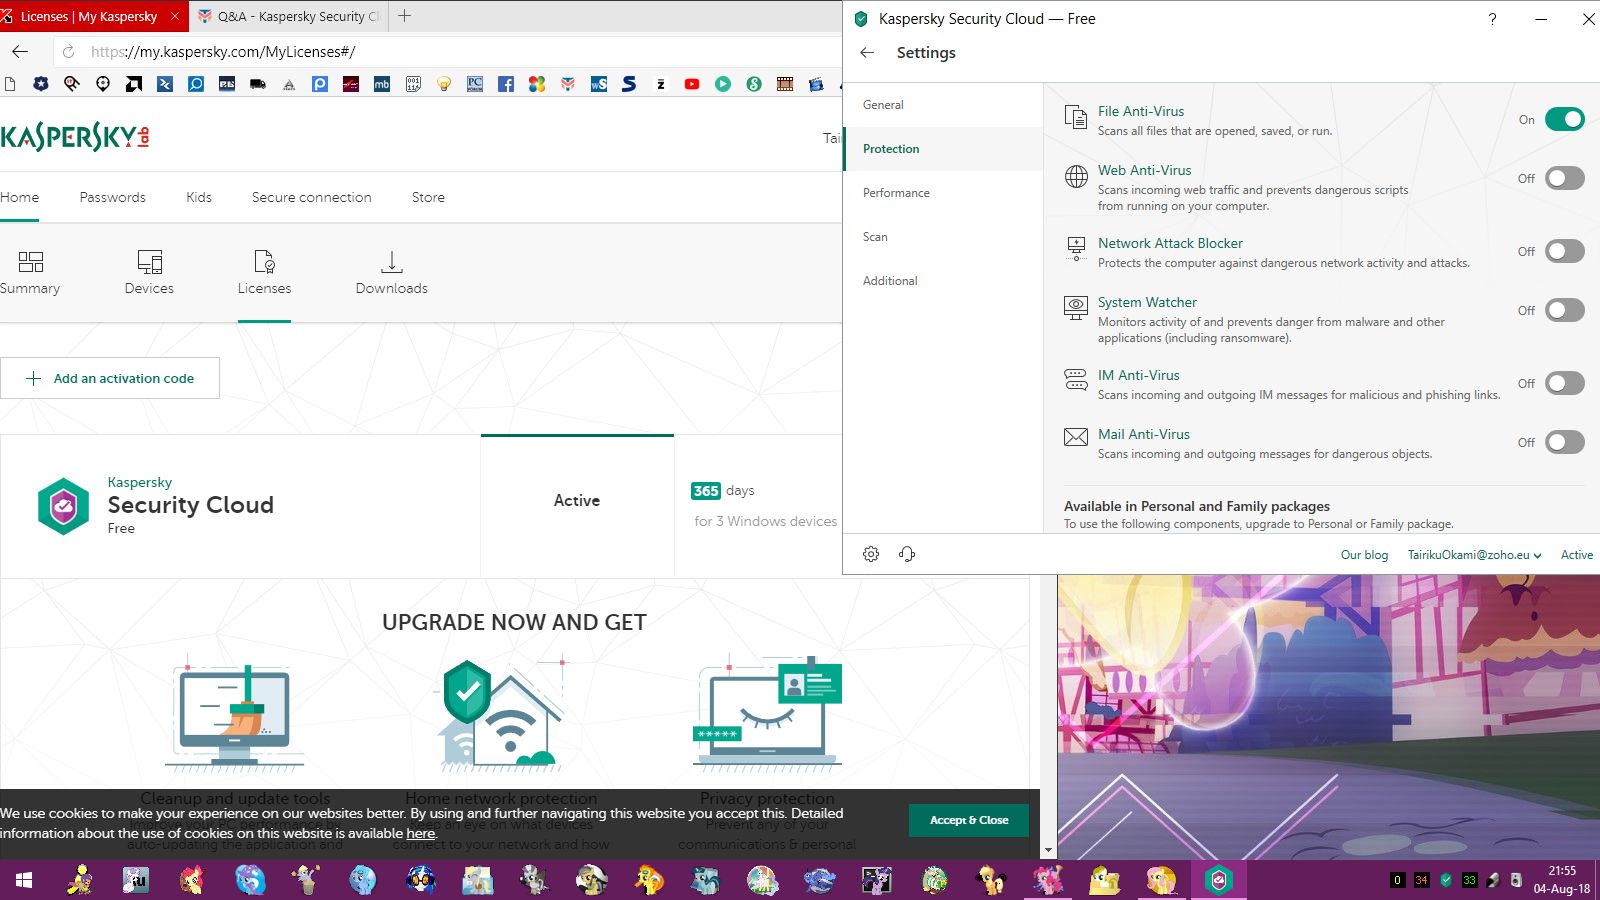Select the Licenses section
1600x900 pixels.
tap(264, 273)
